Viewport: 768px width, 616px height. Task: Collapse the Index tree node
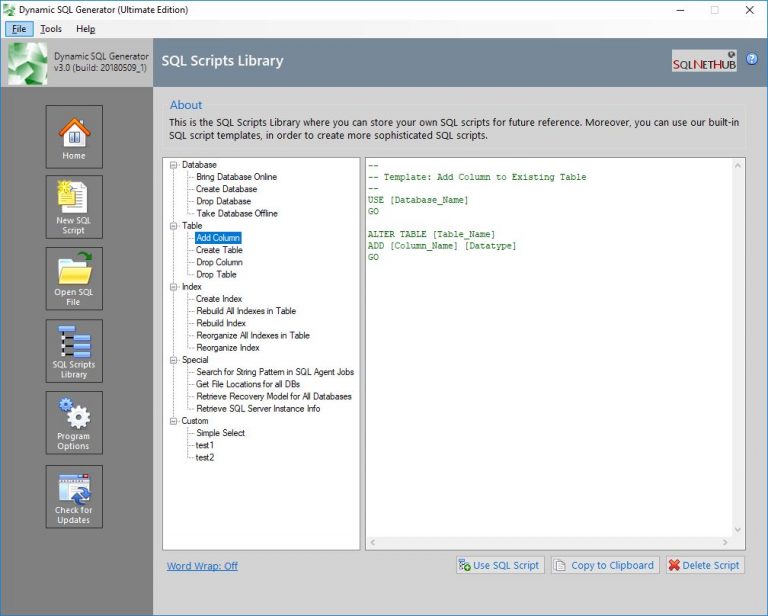[173, 287]
